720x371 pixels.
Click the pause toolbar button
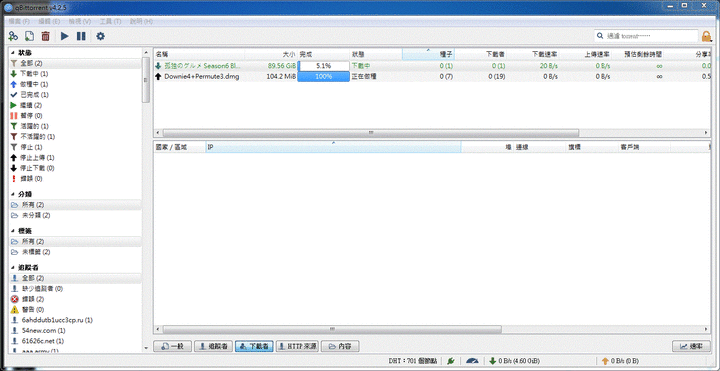click(81, 36)
